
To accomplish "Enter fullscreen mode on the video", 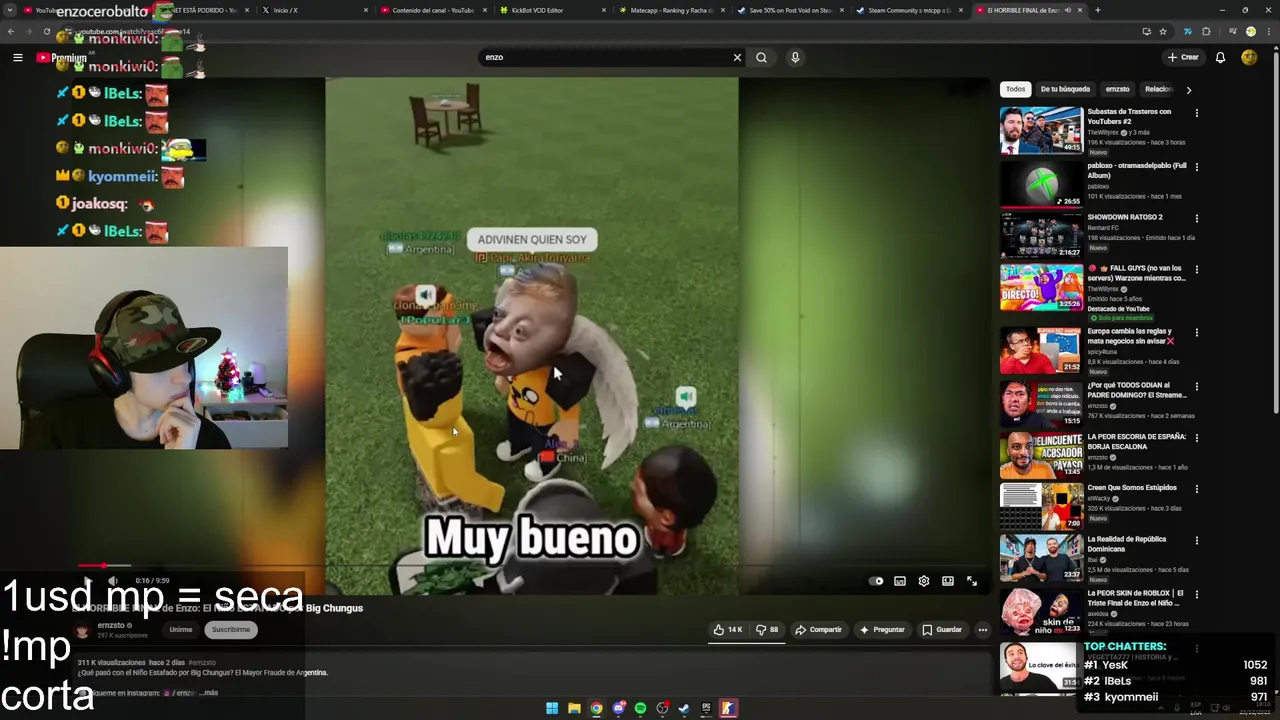I will pyautogui.click(x=972, y=581).
